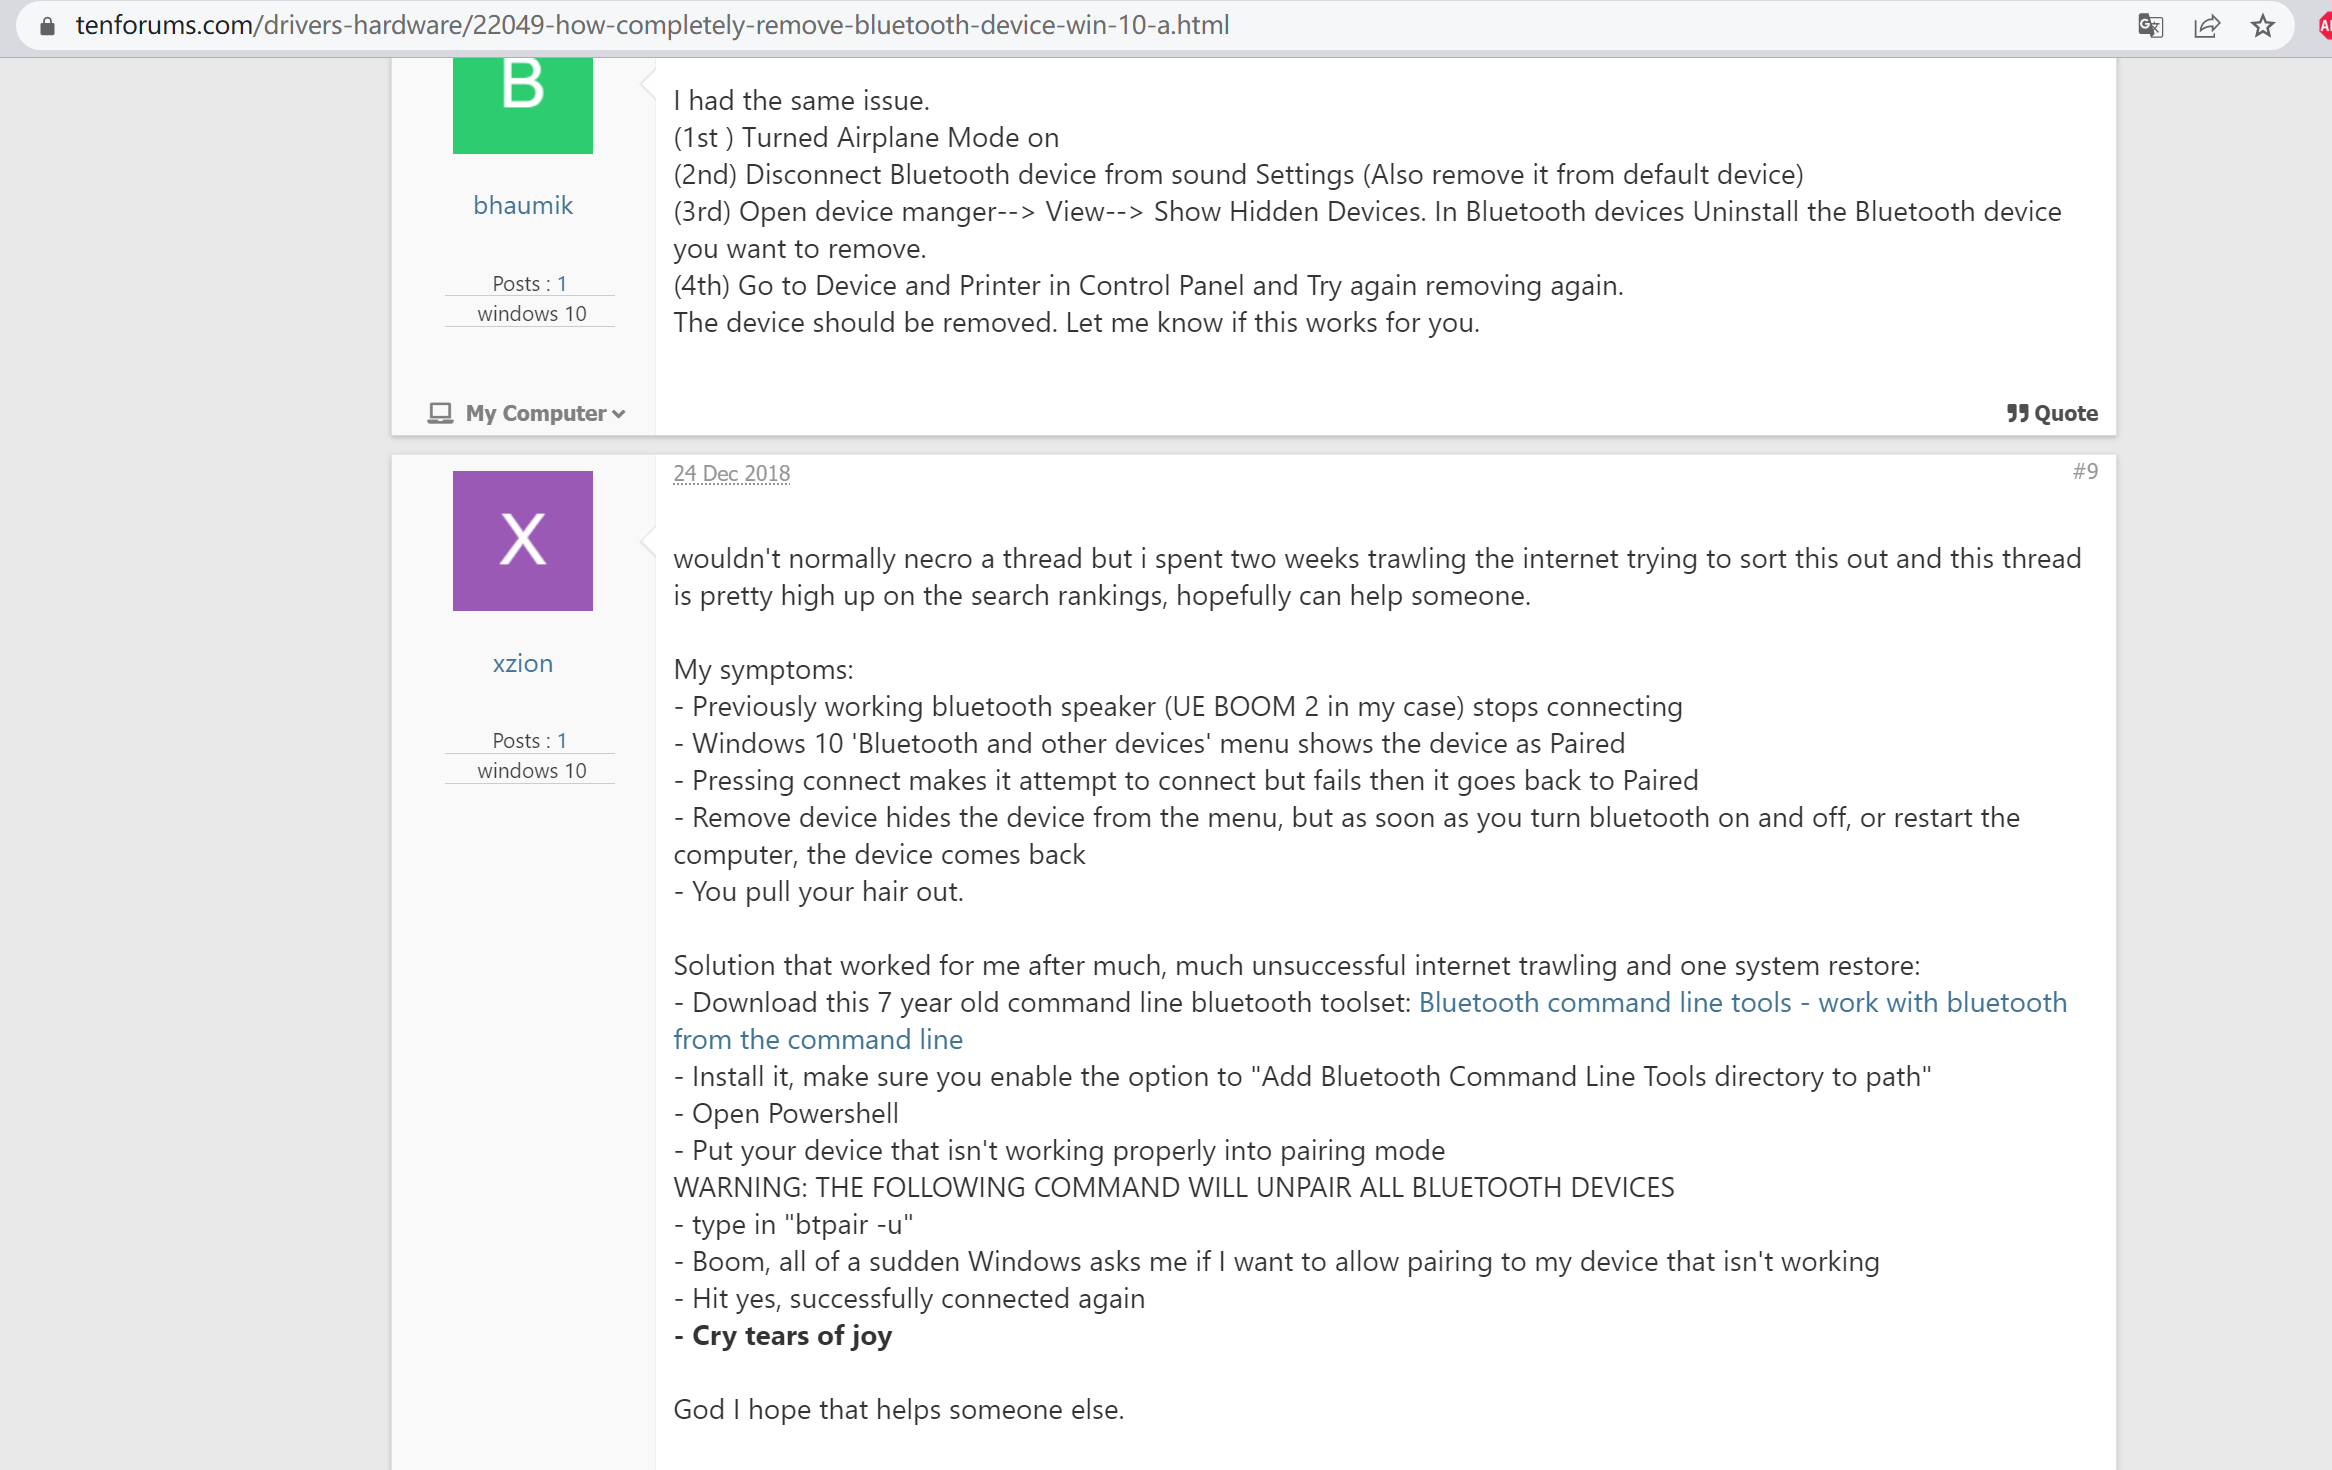Open xzion's user profile link
The width and height of the screenshot is (2332, 1470).
522,663
